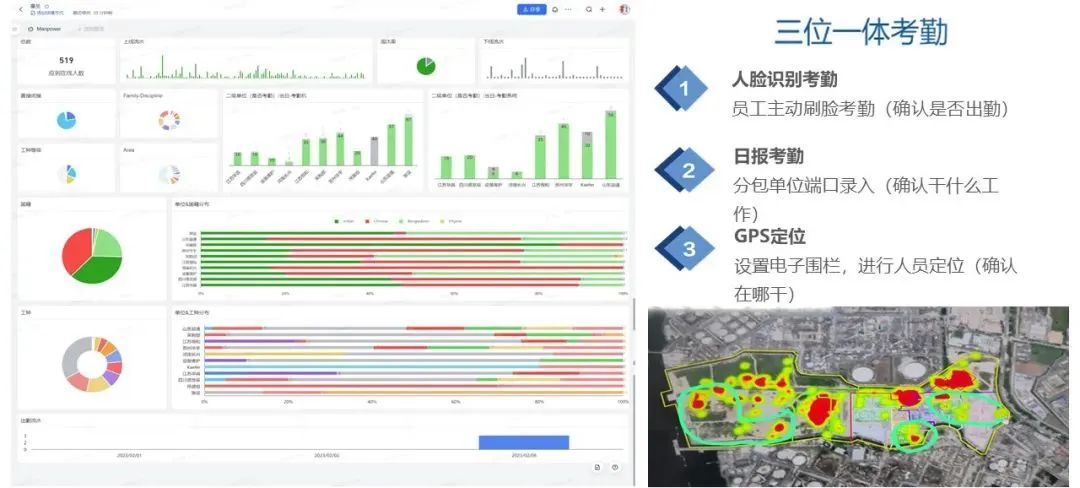
Task: Click the green attendance rate pie chart
Action: coord(426,66)
